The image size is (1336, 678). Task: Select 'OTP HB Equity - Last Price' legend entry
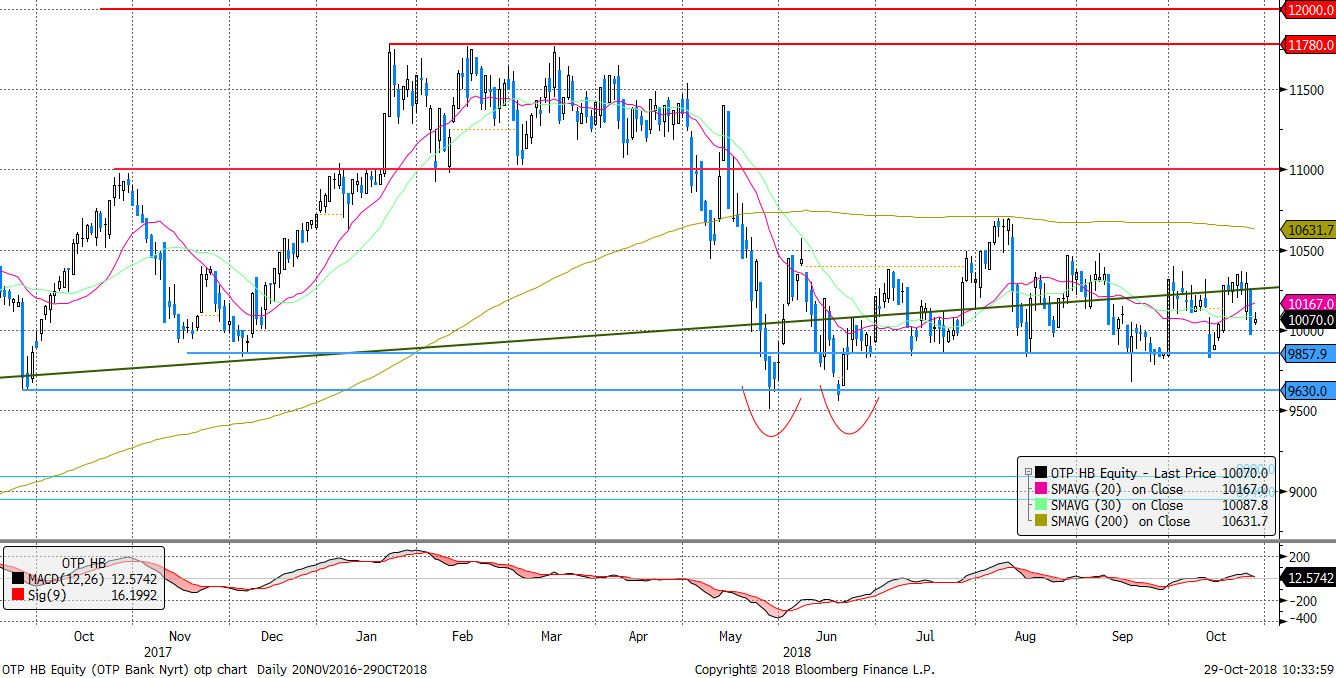pos(1133,473)
